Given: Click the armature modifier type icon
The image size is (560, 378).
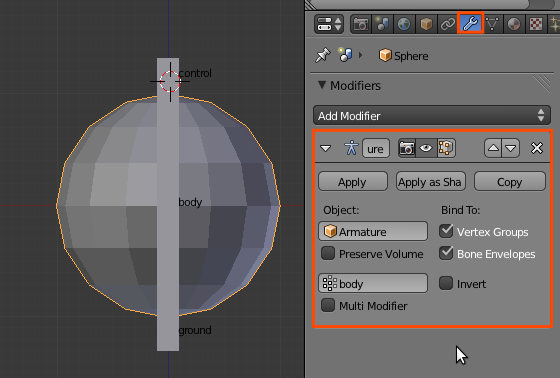Looking at the screenshot, I should 351,148.
